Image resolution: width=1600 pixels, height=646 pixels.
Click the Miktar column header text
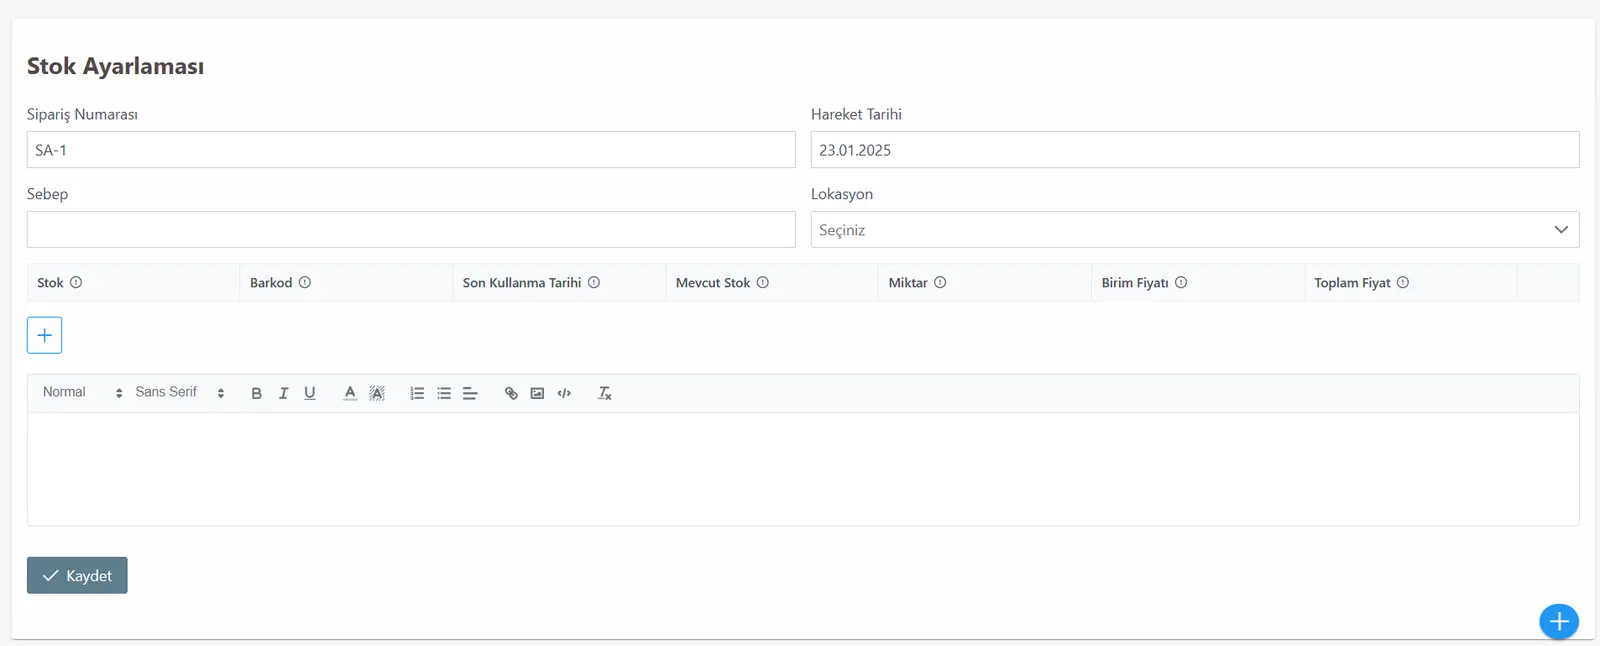pyautogui.click(x=908, y=283)
